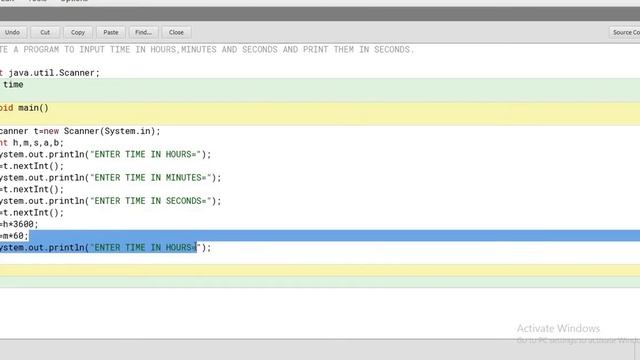This screenshot has width=640, height=360.
Task: Click the t.nextInt() line below the MINUTES prompt
Action: pos(32,189)
